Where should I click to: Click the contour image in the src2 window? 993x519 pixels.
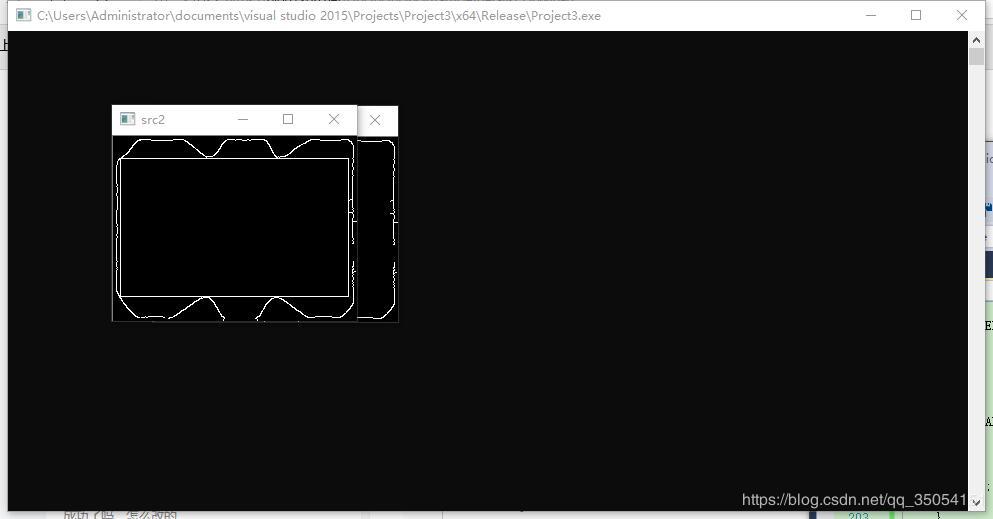tap(234, 228)
